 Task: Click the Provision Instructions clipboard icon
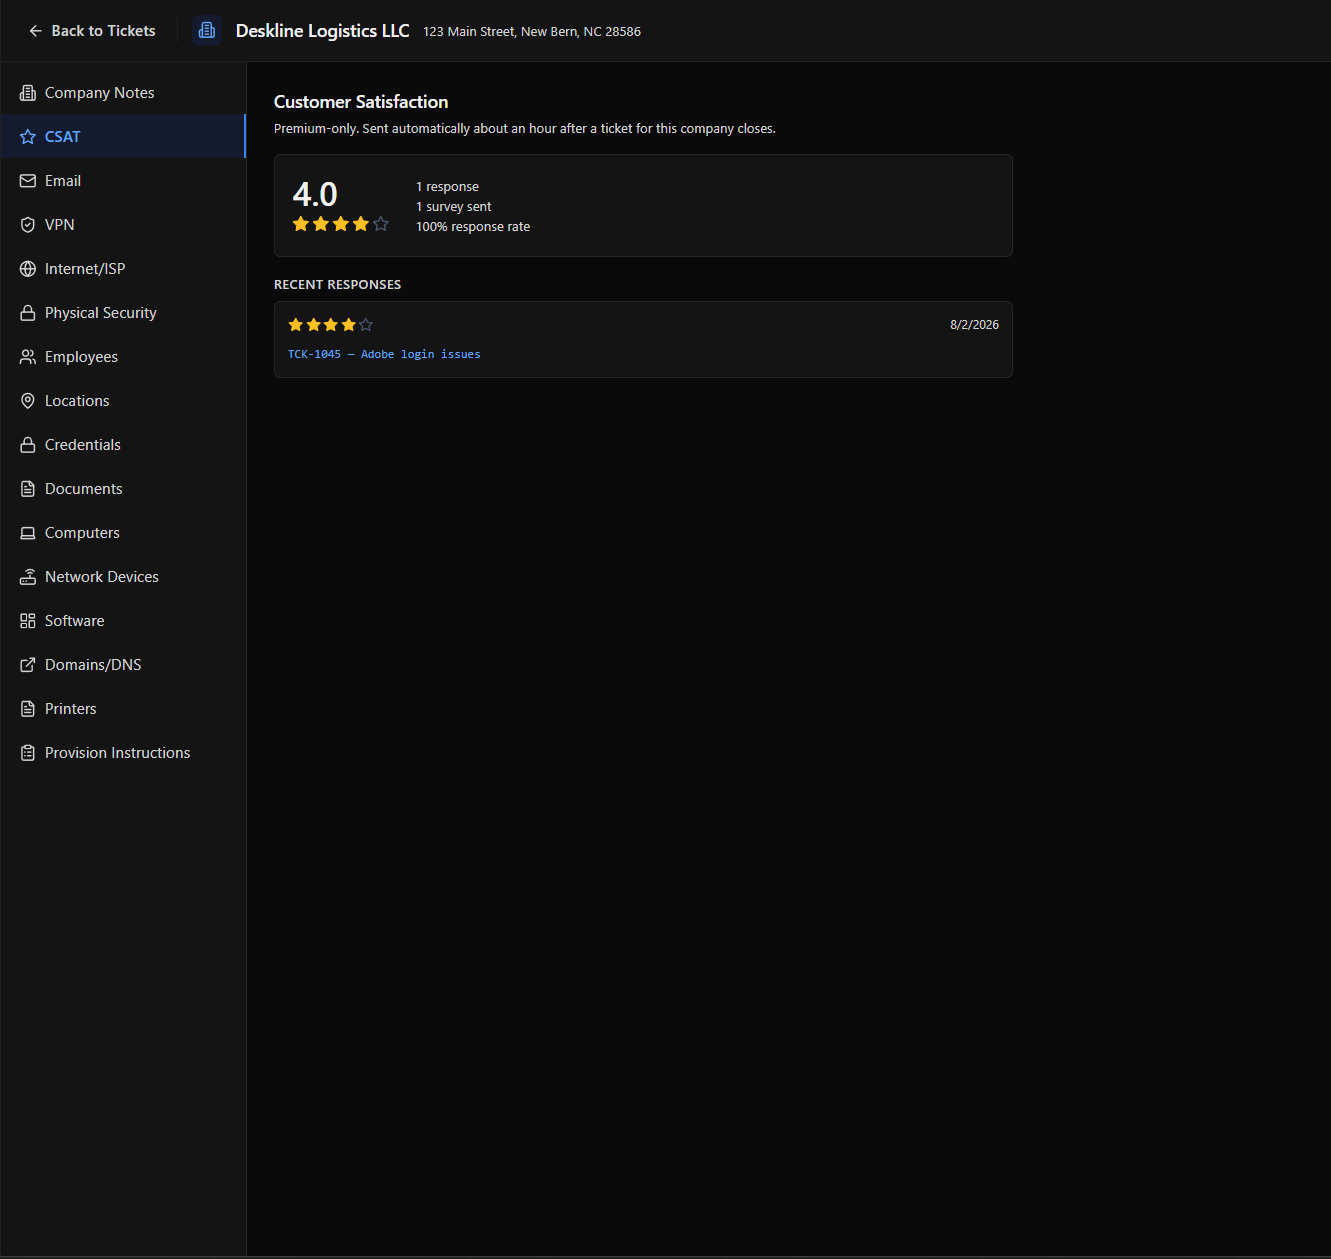28,753
